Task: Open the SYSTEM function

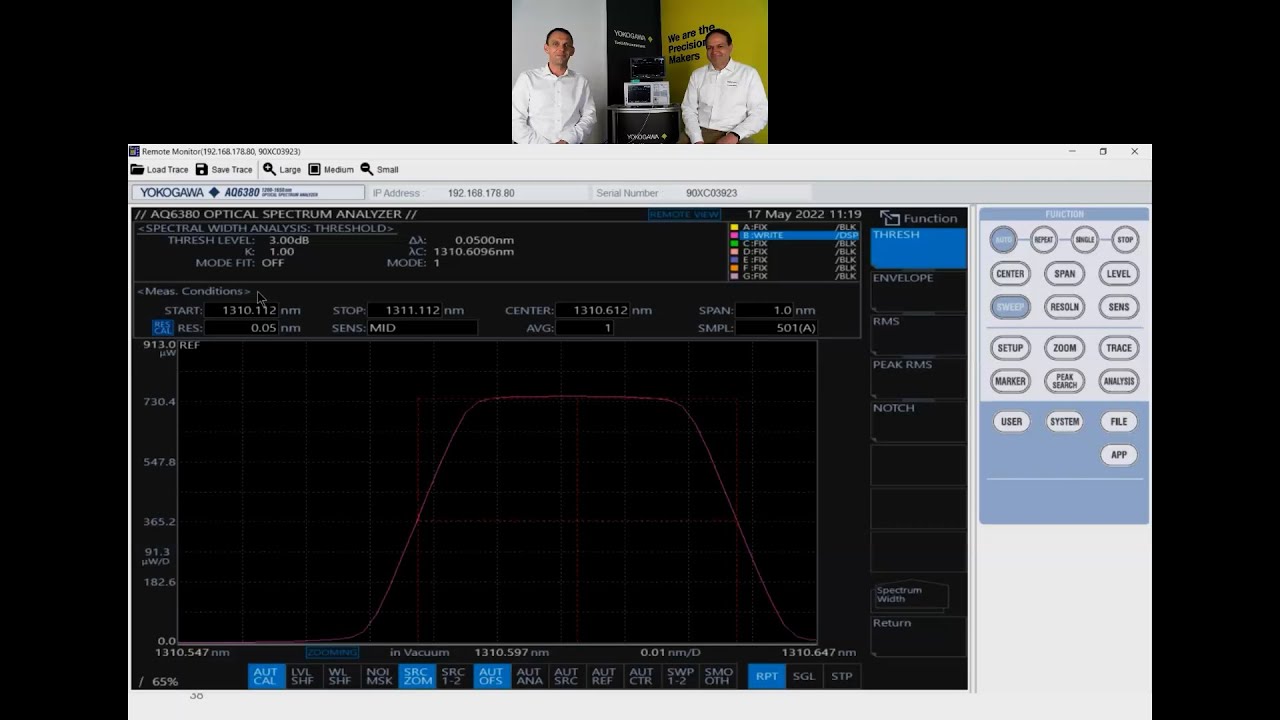Action: pos(1065,422)
